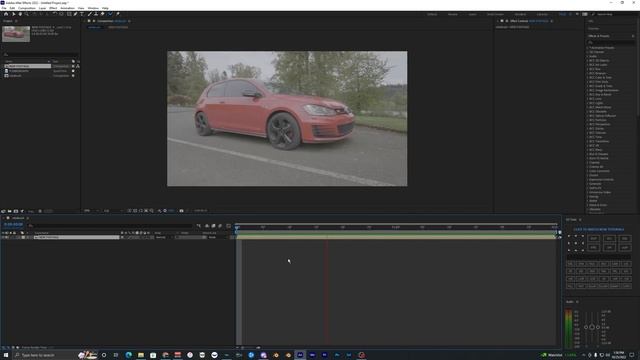This screenshot has width=640, height=360.
Task: Click the snapshot camera icon under viewer
Action: pos(181,211)
